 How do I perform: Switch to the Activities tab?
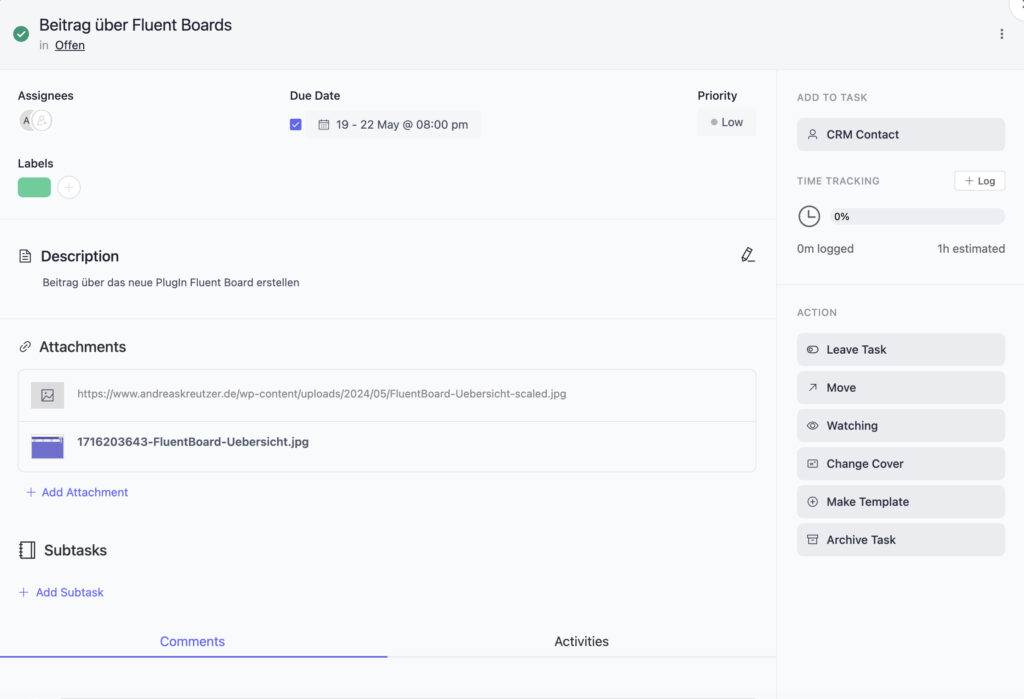(581, 641)
